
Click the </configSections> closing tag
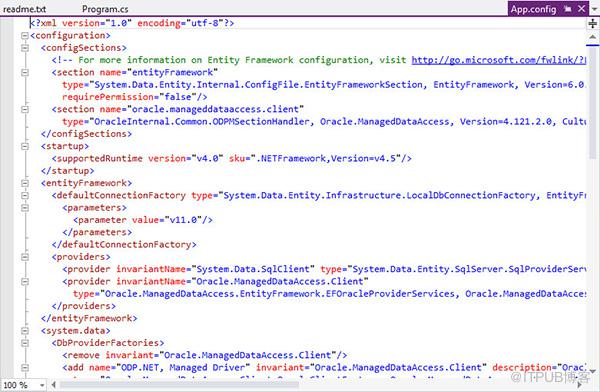(86, 134)
